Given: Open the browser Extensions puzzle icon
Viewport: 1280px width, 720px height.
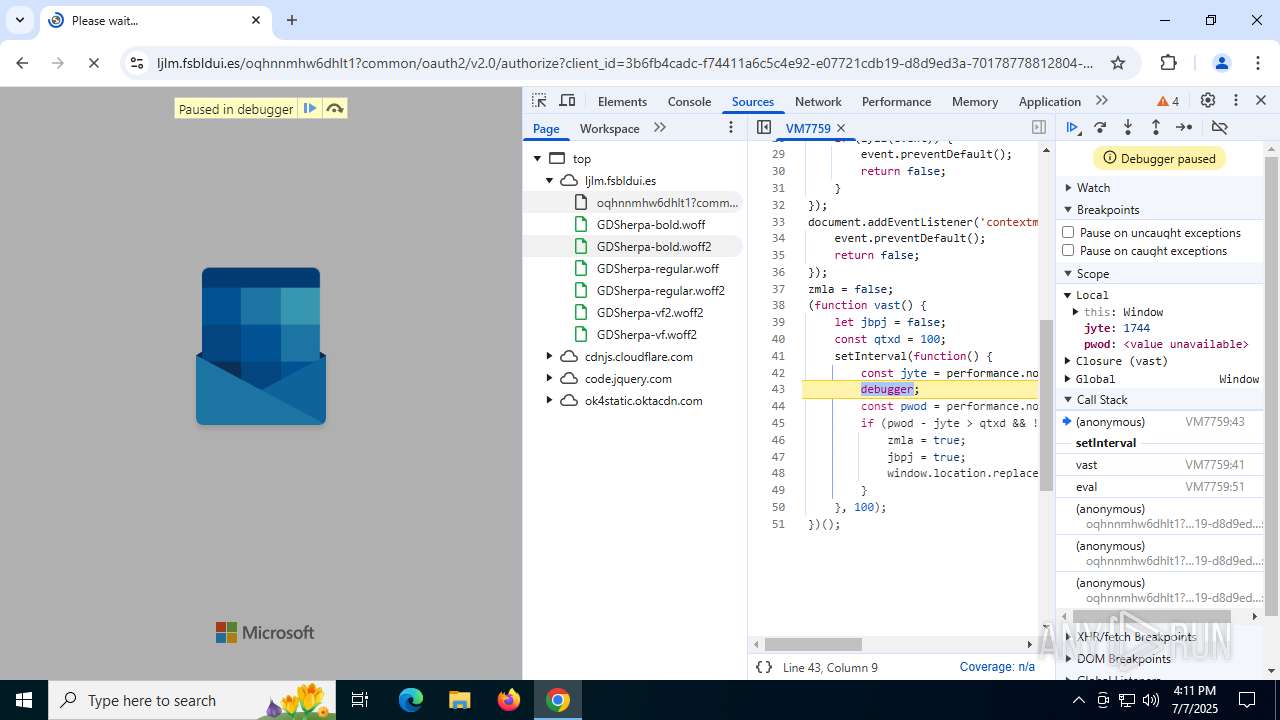Looking at the screenshot, I should tap(1169, 63).
